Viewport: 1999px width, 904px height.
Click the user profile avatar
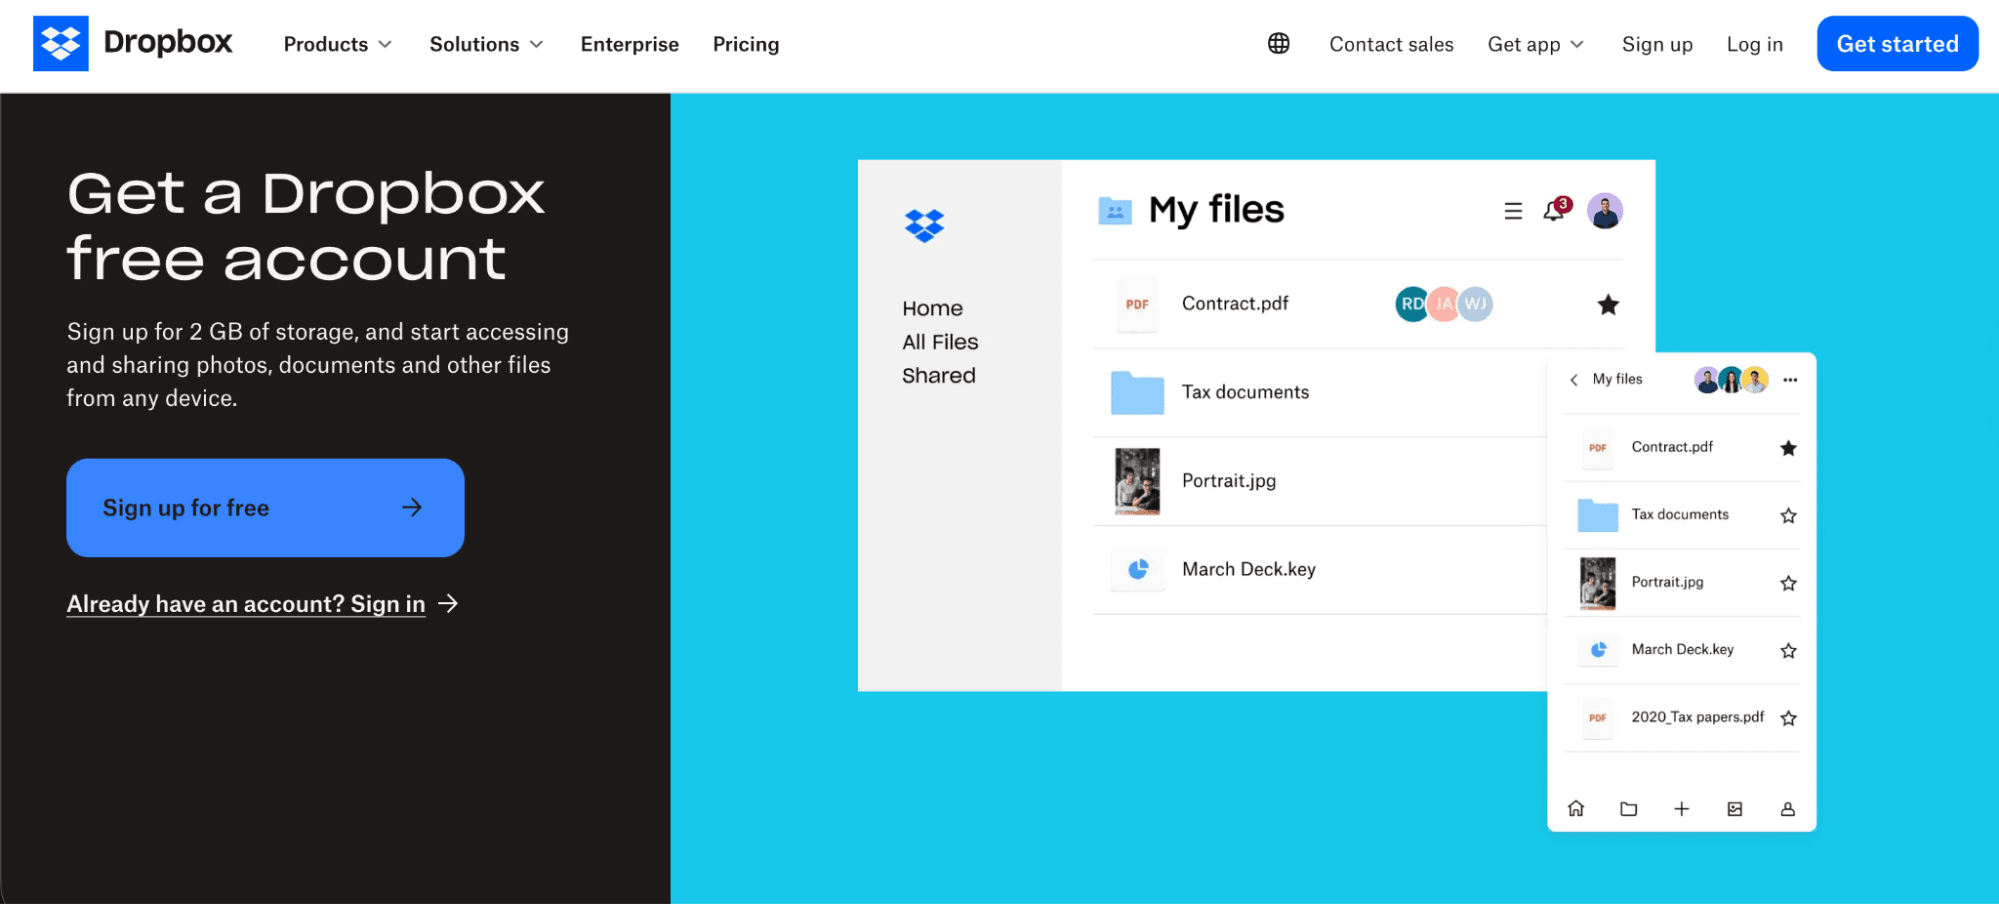pos(1604,211)
